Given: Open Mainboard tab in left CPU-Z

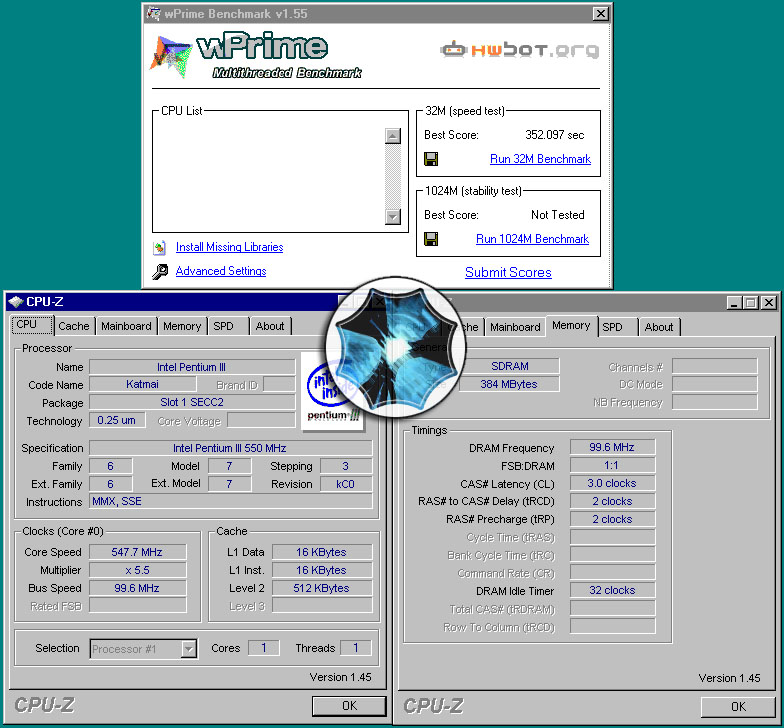Looking at the screenshot, I should click(126, 326).
